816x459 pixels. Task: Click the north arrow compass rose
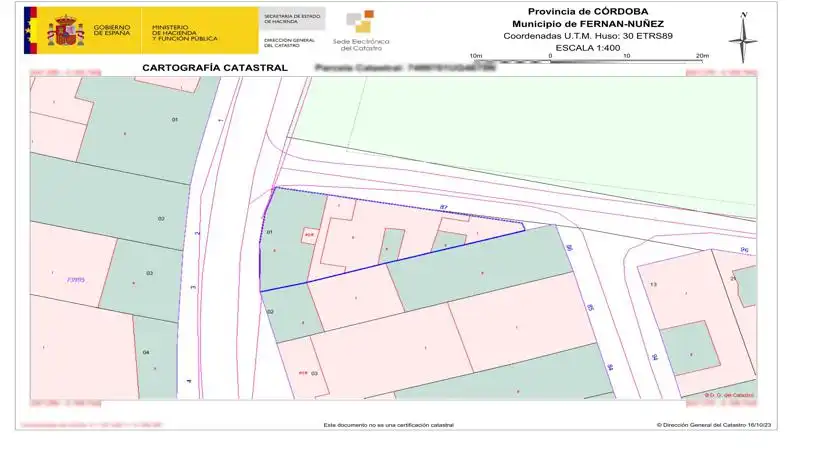pos(743,37)
